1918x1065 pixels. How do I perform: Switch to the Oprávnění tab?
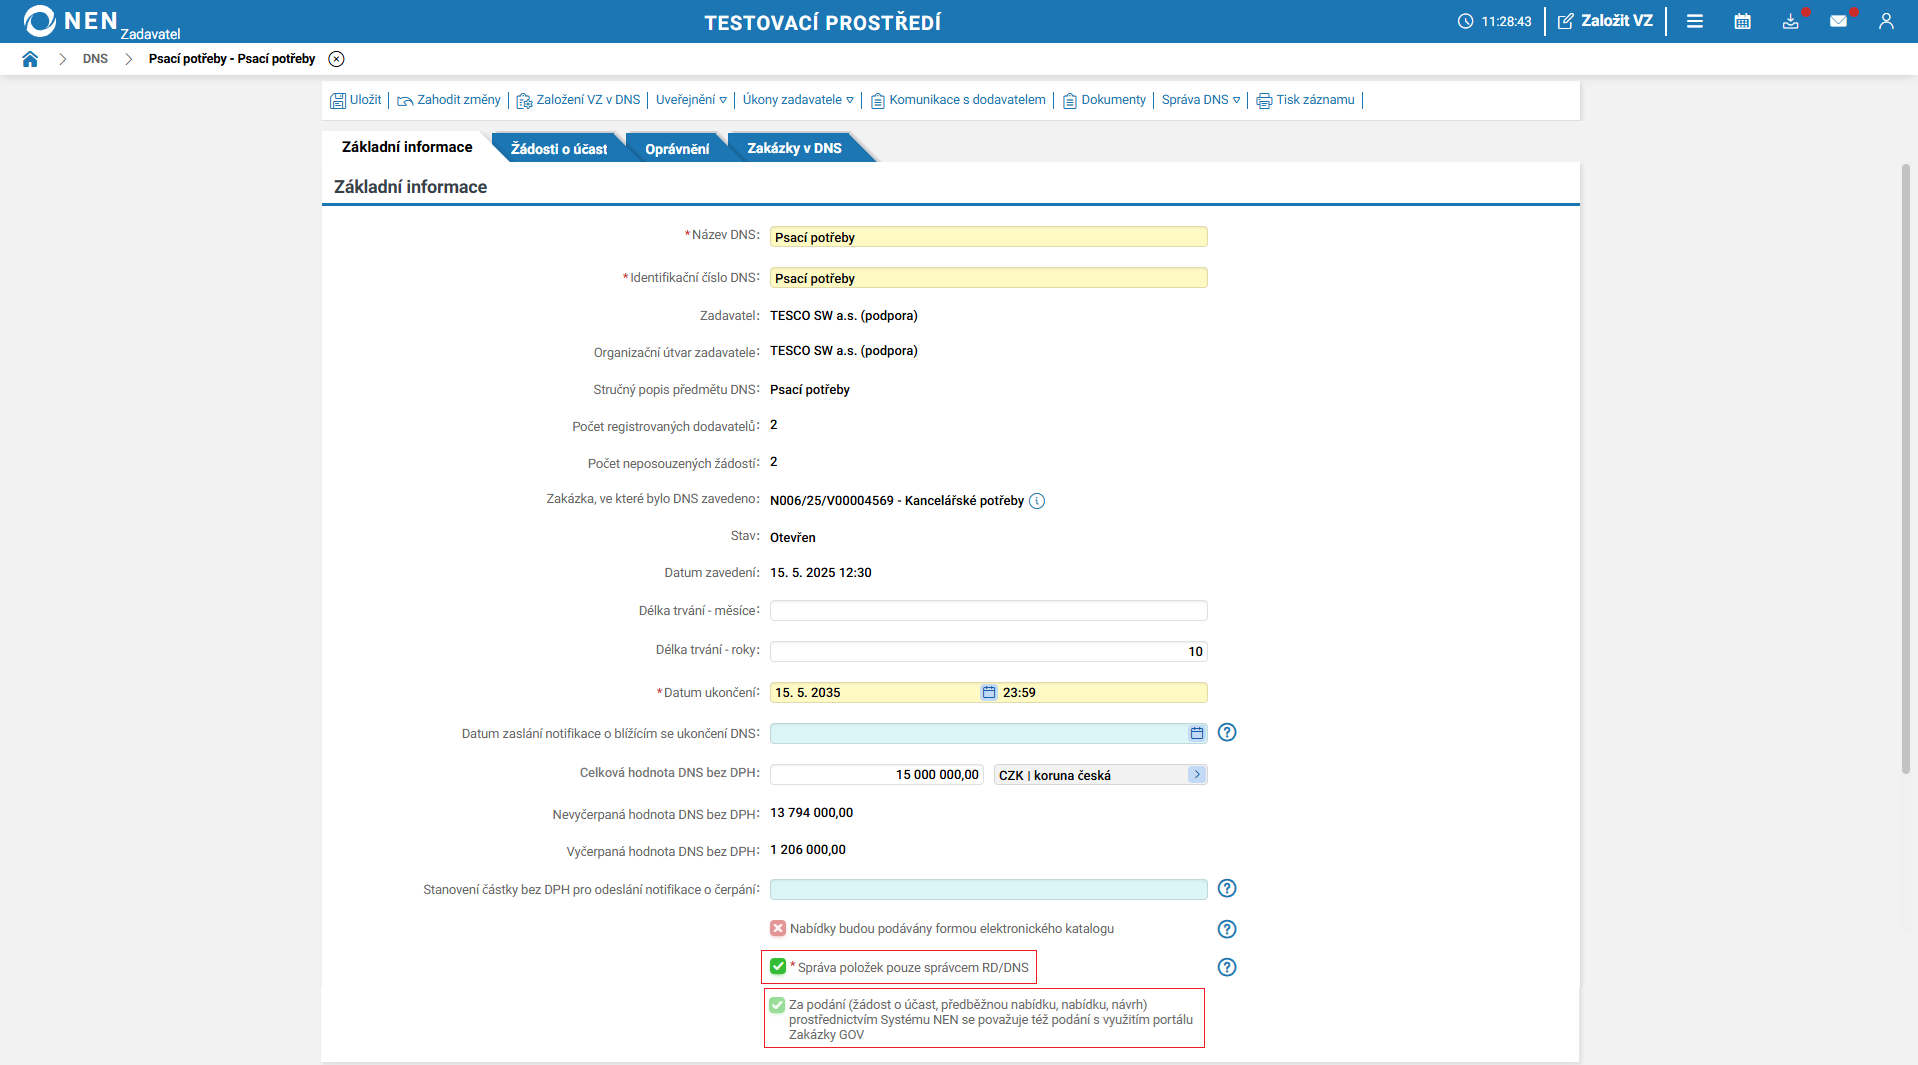[x=677, y=148]
